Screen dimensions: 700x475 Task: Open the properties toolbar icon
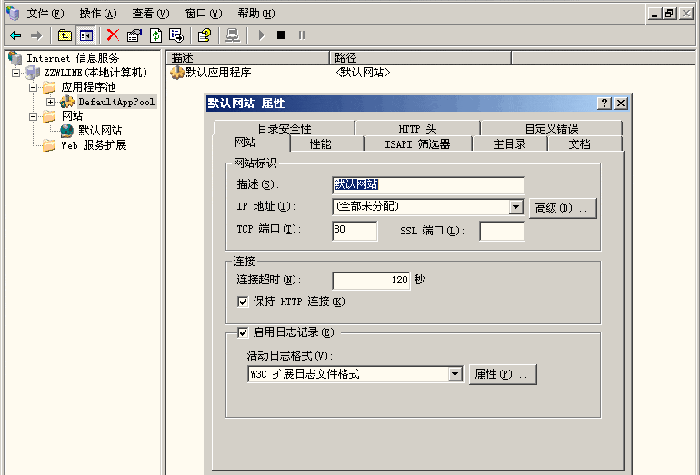coord(134,35)
